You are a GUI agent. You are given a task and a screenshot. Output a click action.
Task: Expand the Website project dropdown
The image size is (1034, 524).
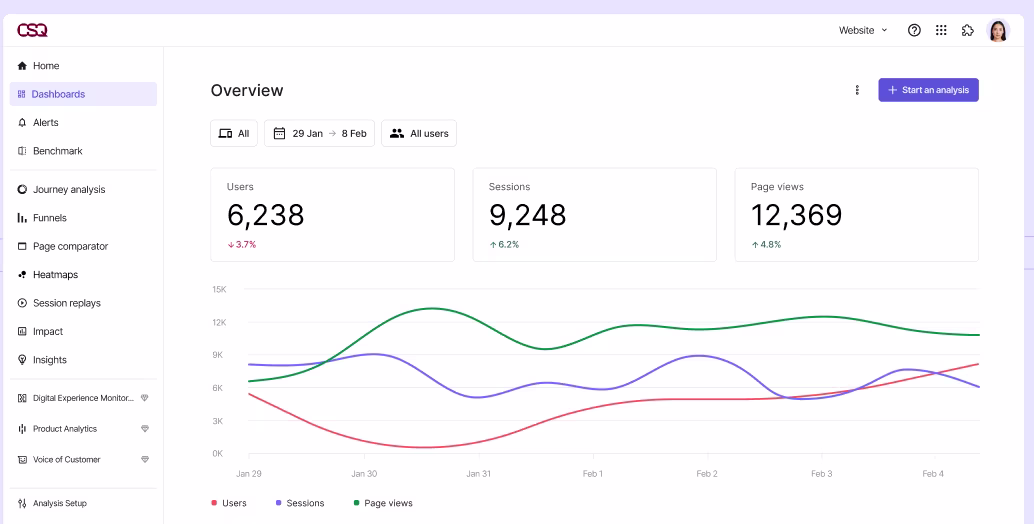(863, 30)
